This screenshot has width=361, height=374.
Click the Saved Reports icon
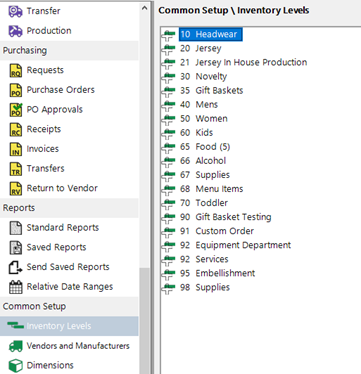15,247
